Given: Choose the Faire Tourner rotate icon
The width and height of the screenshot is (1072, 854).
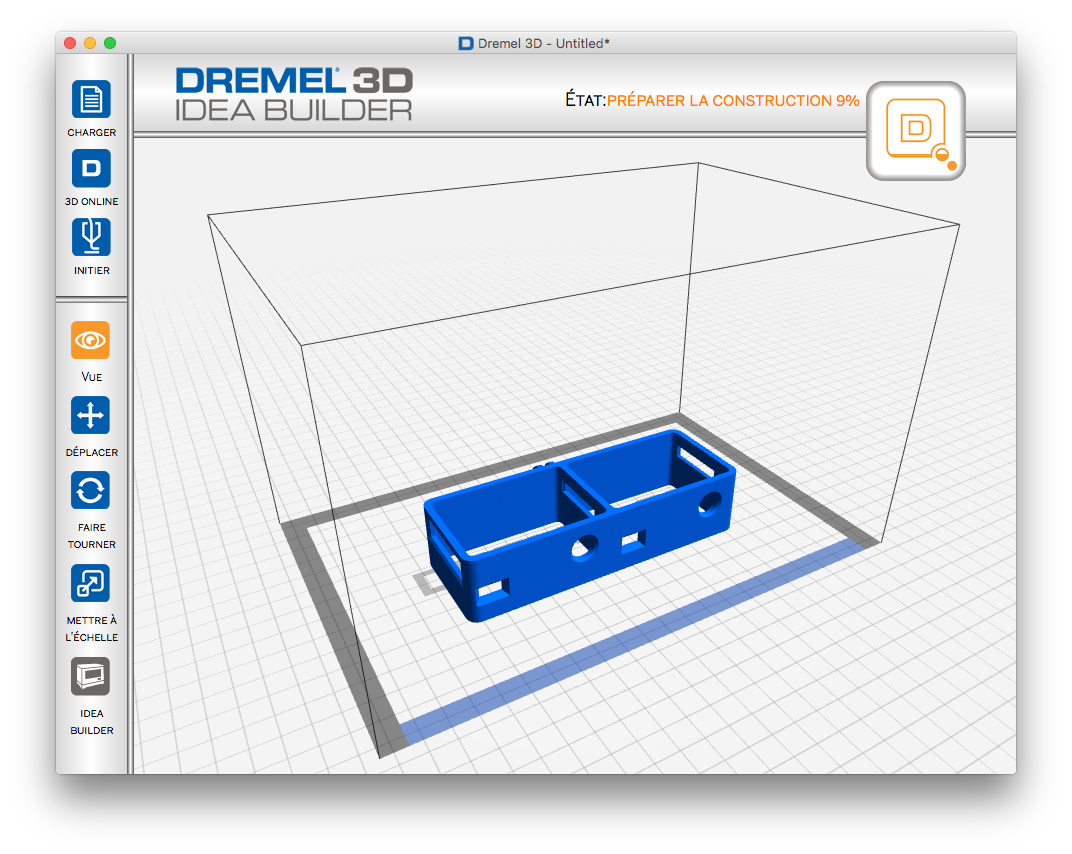Looking at the screenshot, I should coord(90,491).
